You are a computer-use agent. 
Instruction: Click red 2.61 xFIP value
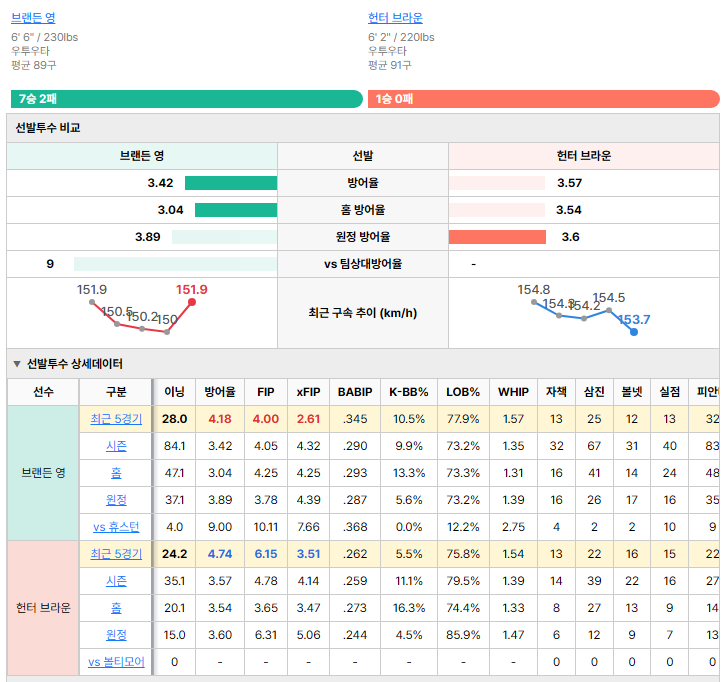click(308, 419)
